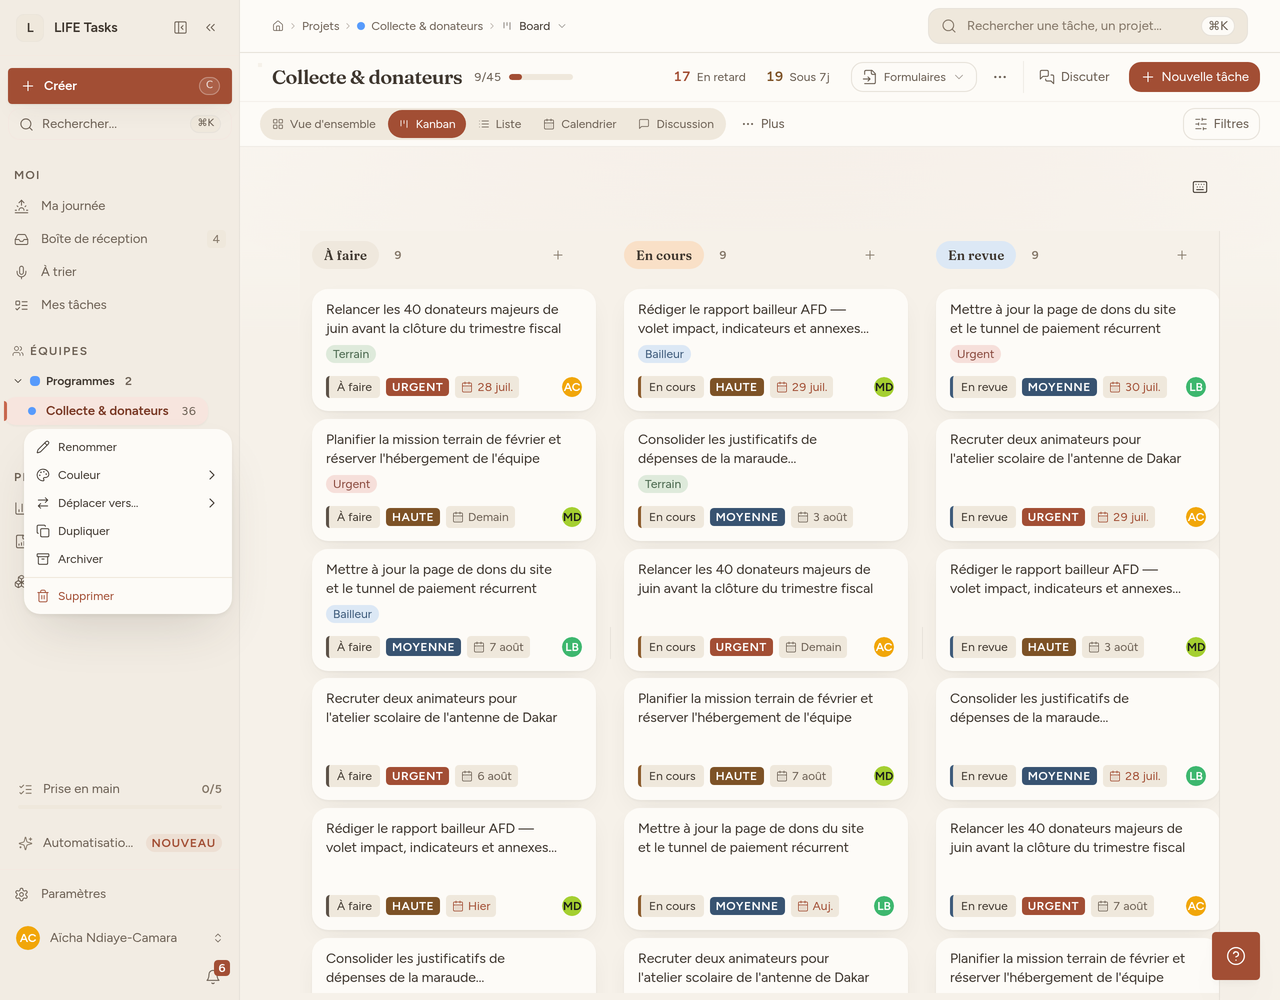Click the home icon in the breadcrumb
Viewport: 1280px width, 1000px height.
point(278,26)
